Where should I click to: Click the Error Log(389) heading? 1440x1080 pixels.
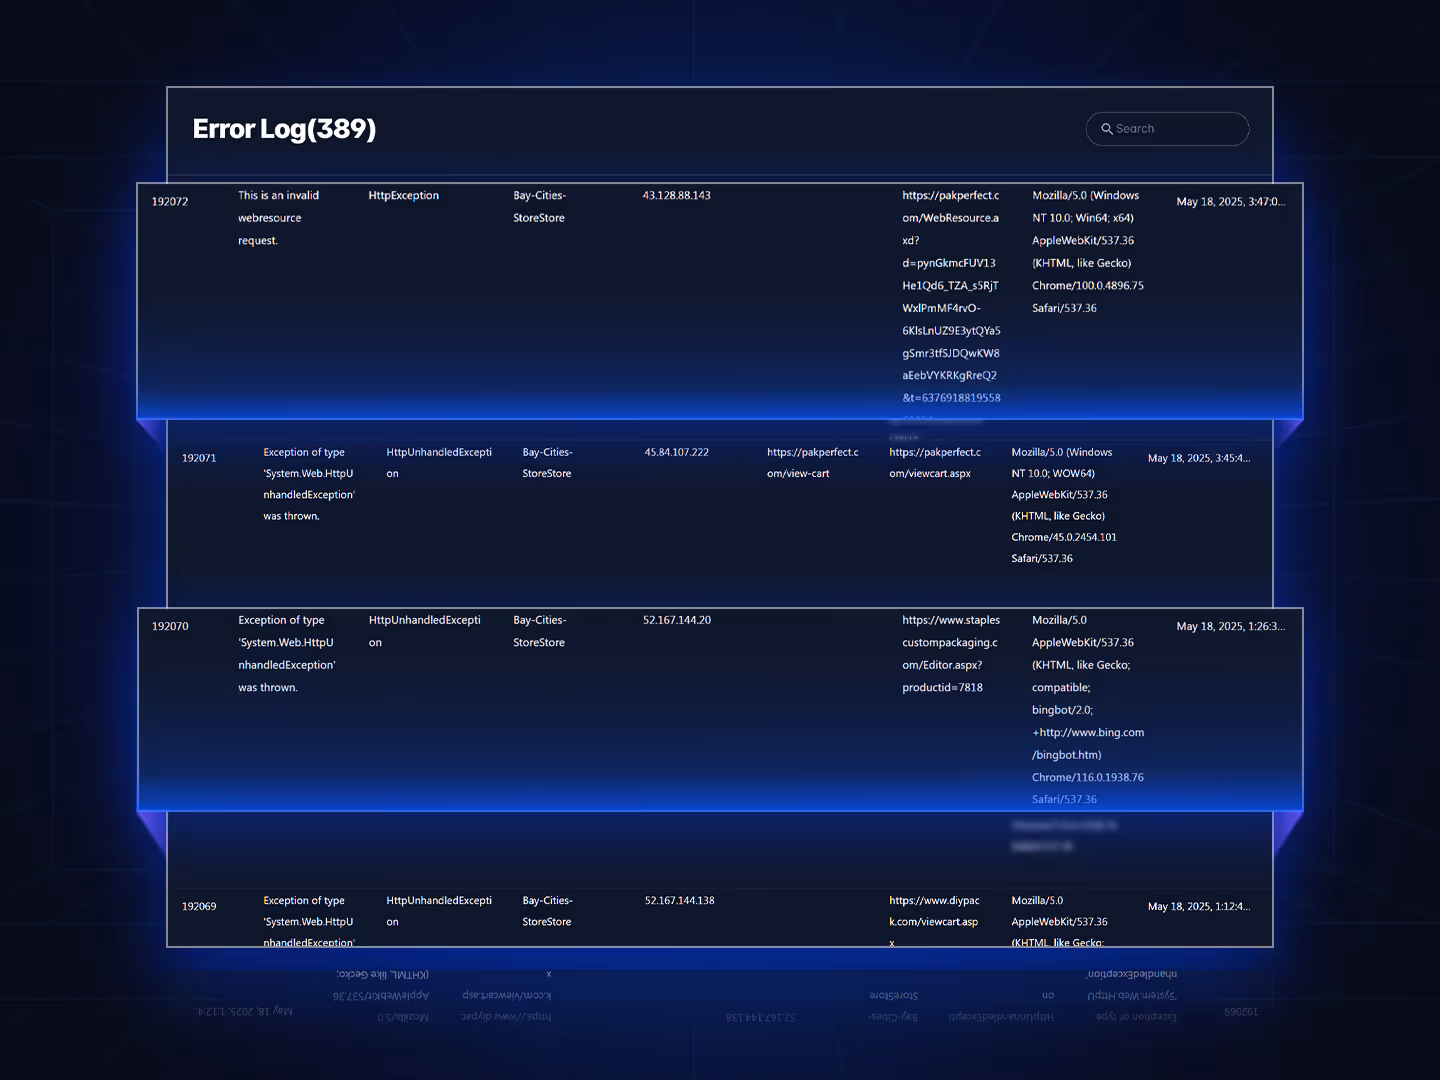coord(284,129)
